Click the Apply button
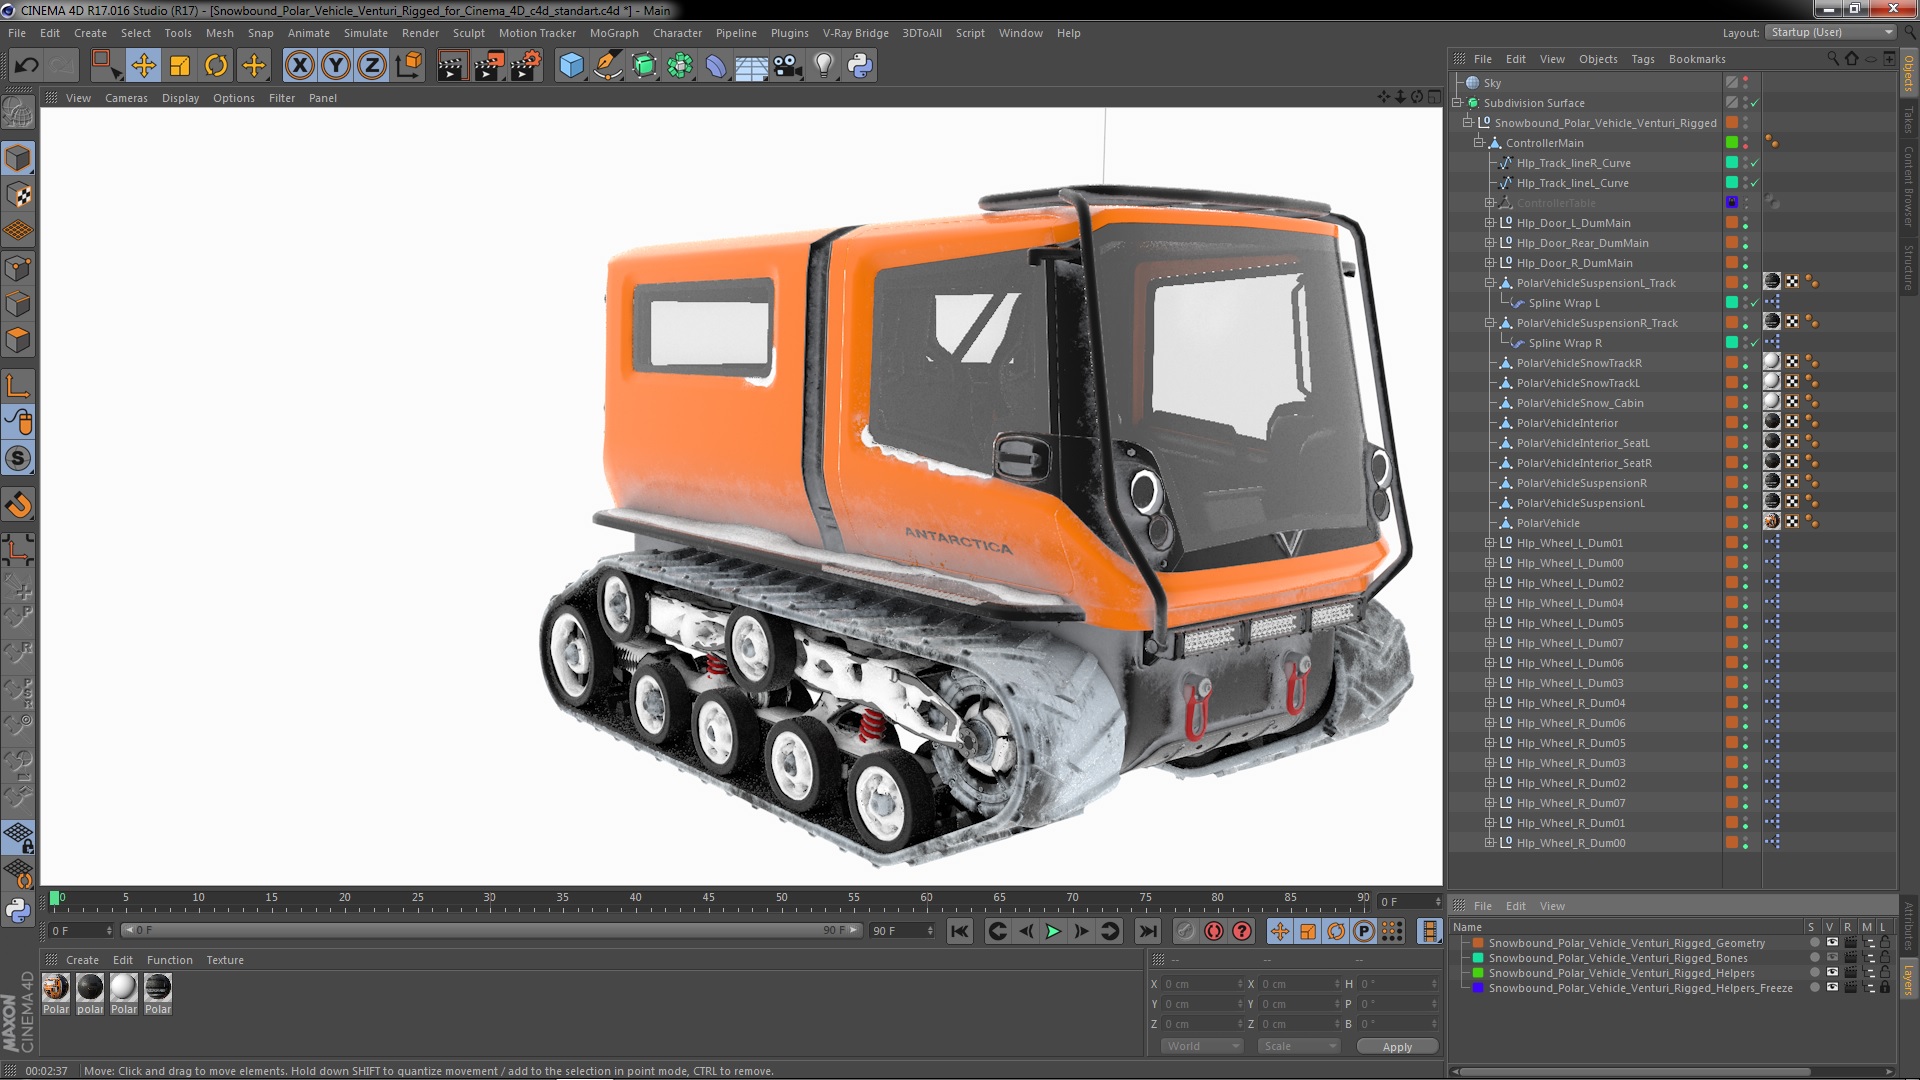Screen dimensions: 1920x1080 click(x=1396, y=1046)
